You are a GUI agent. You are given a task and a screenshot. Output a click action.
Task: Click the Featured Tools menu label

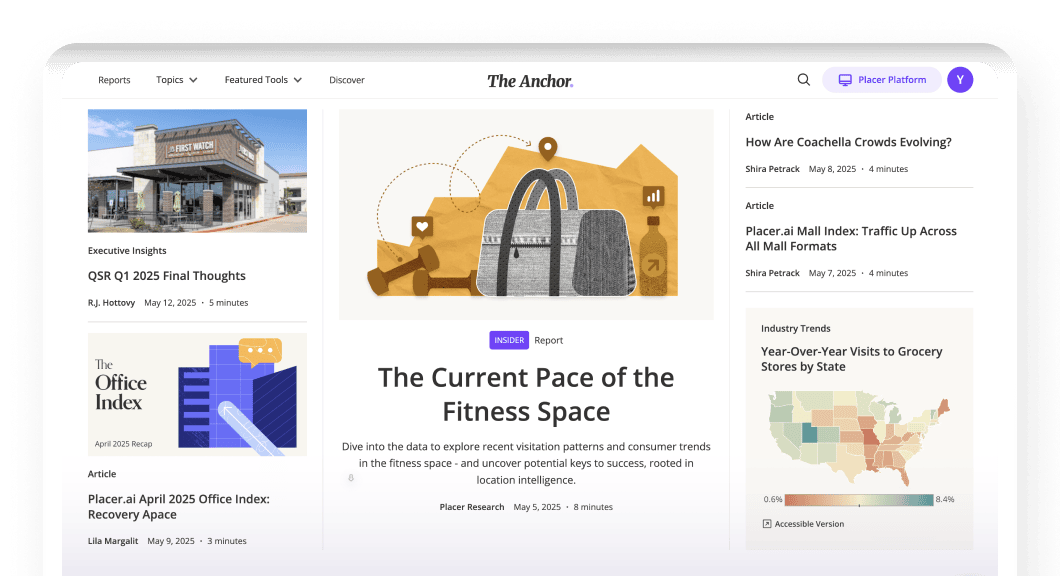[256, 80]
